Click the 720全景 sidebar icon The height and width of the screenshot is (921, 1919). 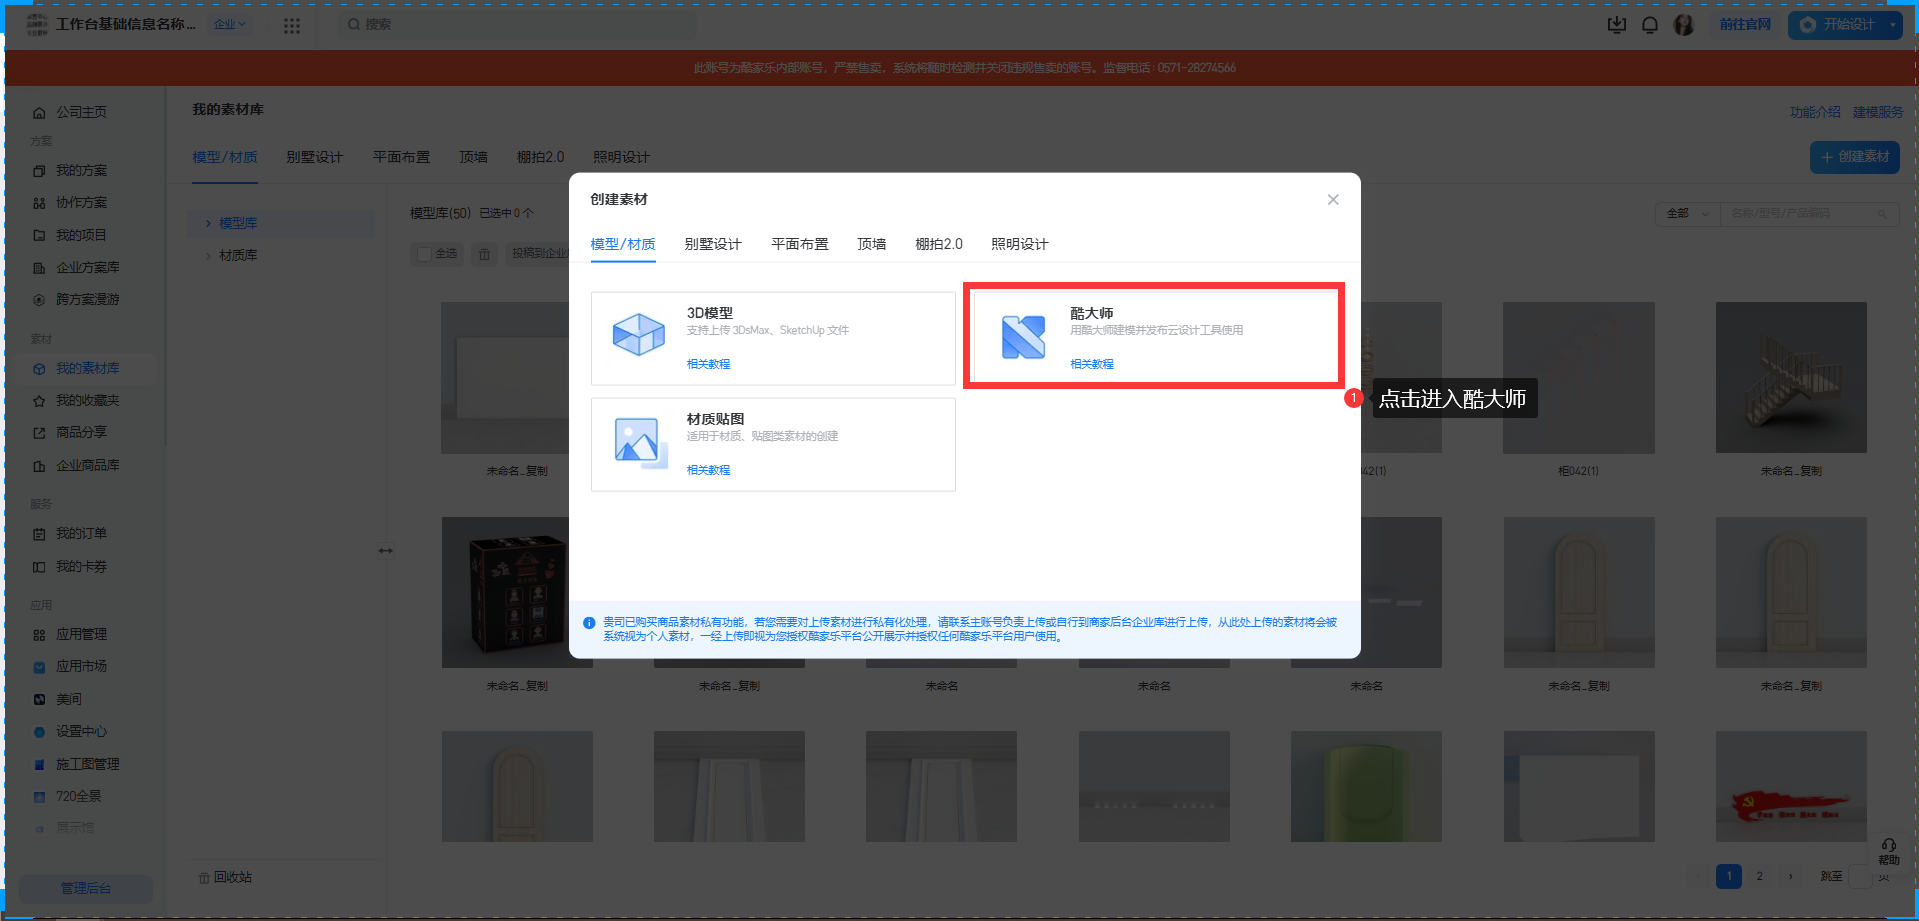[x=39, y=797]
